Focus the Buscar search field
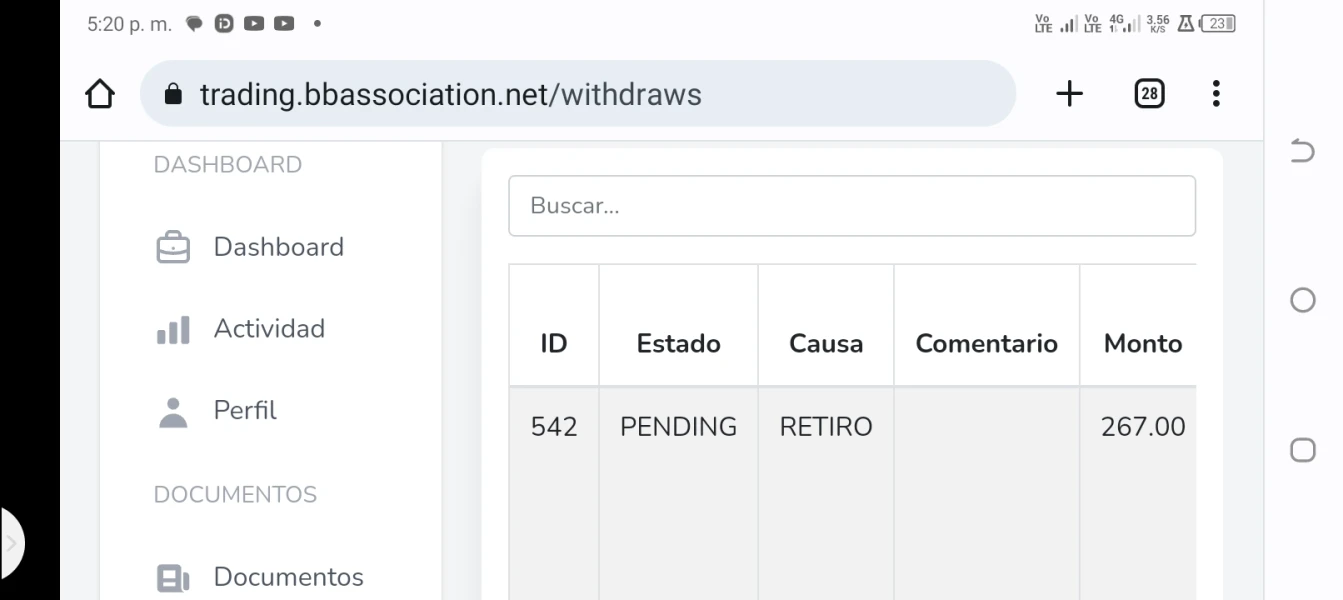1343x600 pixels. [851, 206]
